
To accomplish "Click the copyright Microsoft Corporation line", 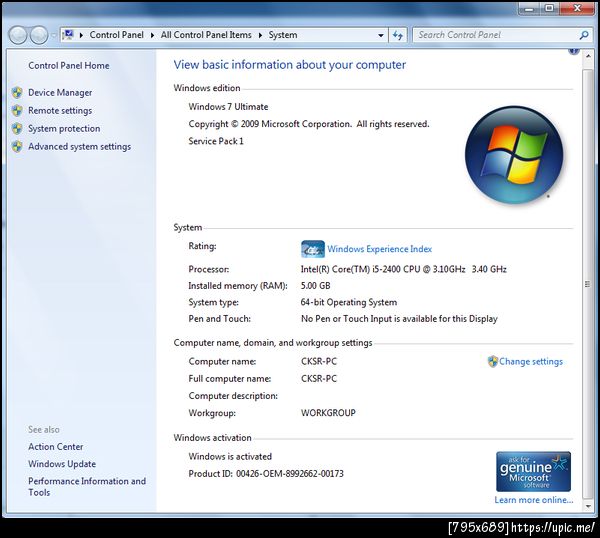I will (309, 124).
